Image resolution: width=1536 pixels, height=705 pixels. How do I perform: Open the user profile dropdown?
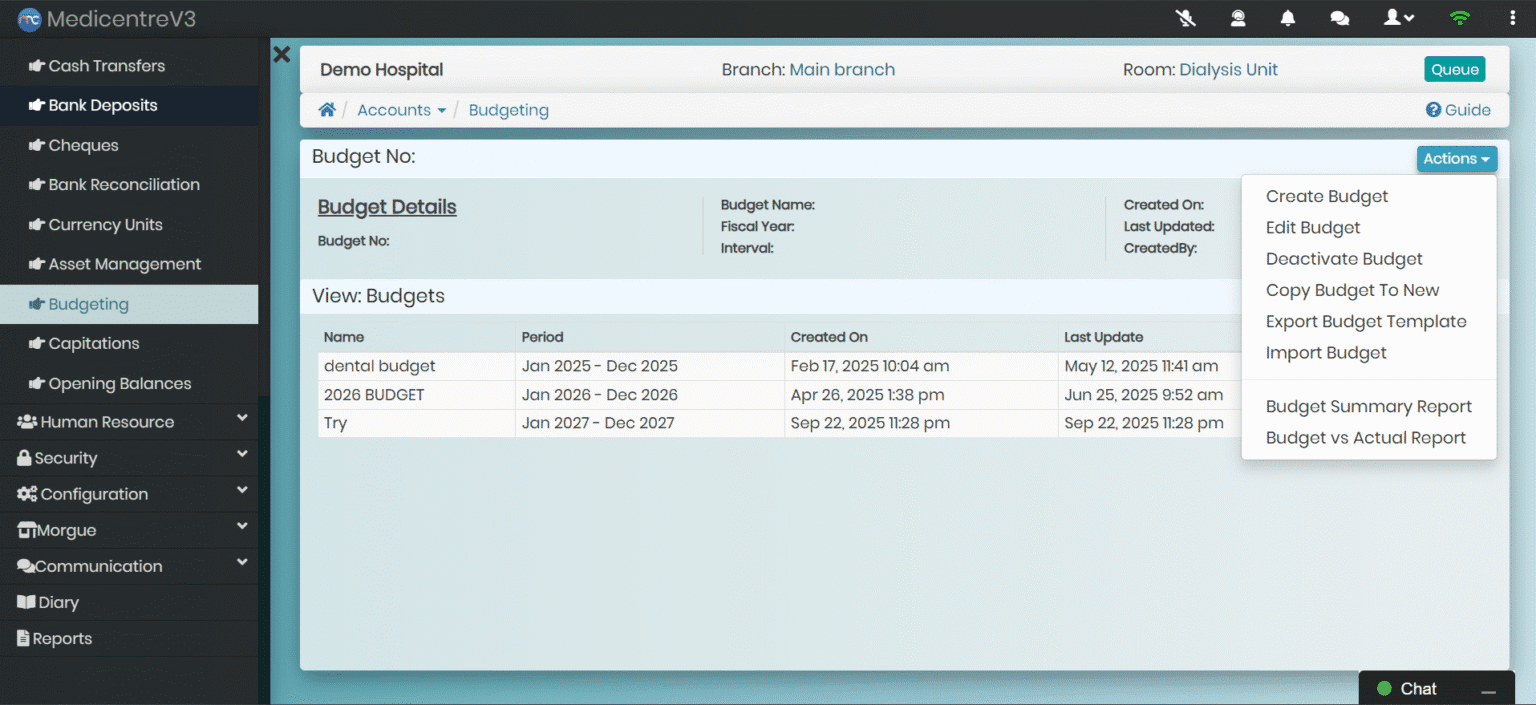[1398, 18]
